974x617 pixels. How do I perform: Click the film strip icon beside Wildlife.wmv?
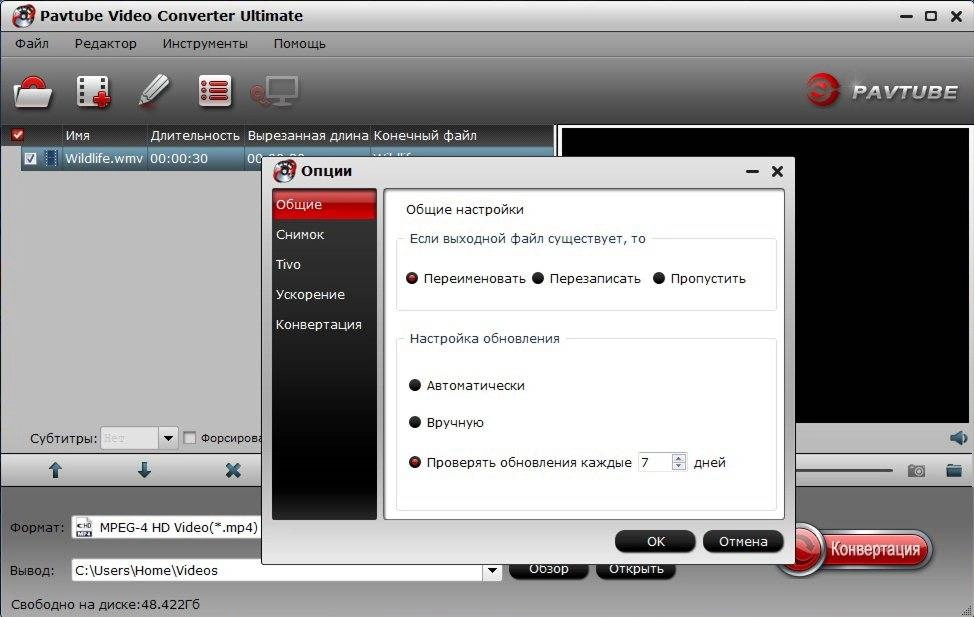pyautogui.click(x=51, y=158)
